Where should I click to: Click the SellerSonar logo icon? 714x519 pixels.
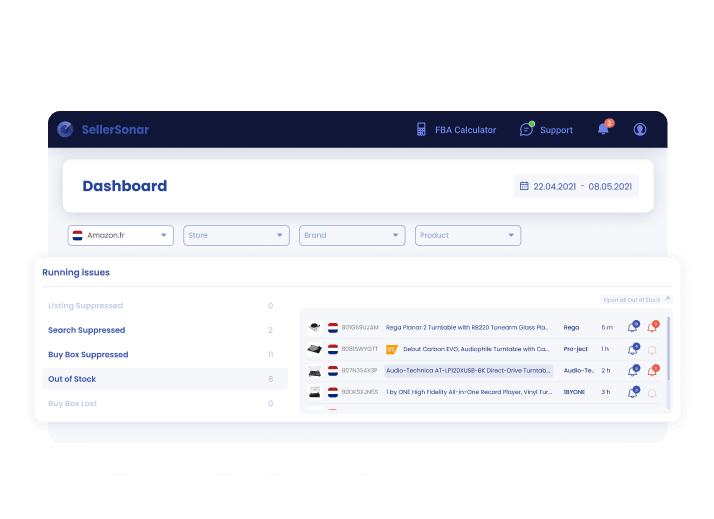(65, 129)
